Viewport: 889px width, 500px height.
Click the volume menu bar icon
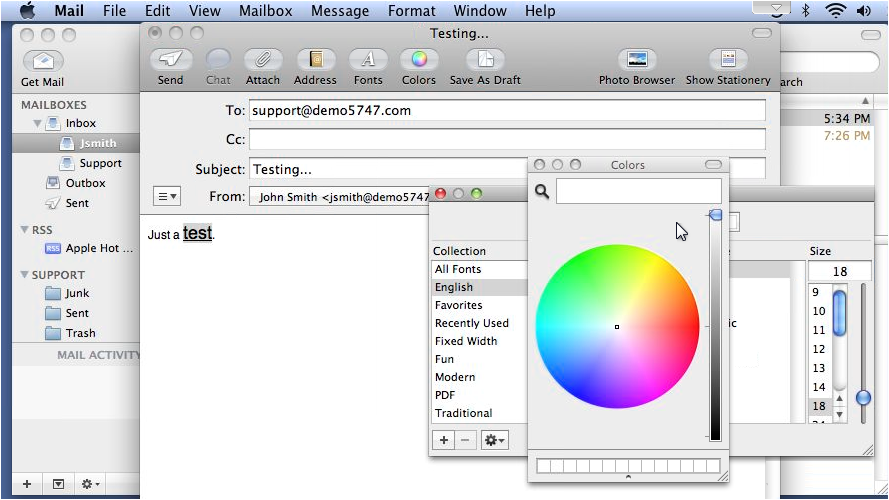tap(864, 10)
